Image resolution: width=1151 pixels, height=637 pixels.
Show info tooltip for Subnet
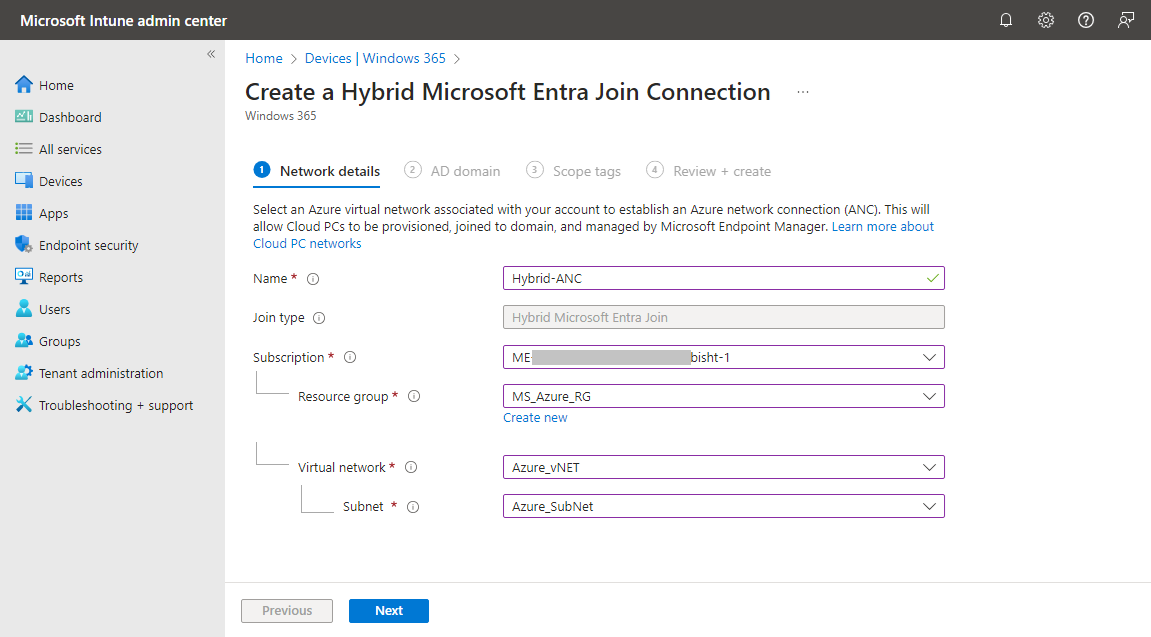tap(413, 507)
